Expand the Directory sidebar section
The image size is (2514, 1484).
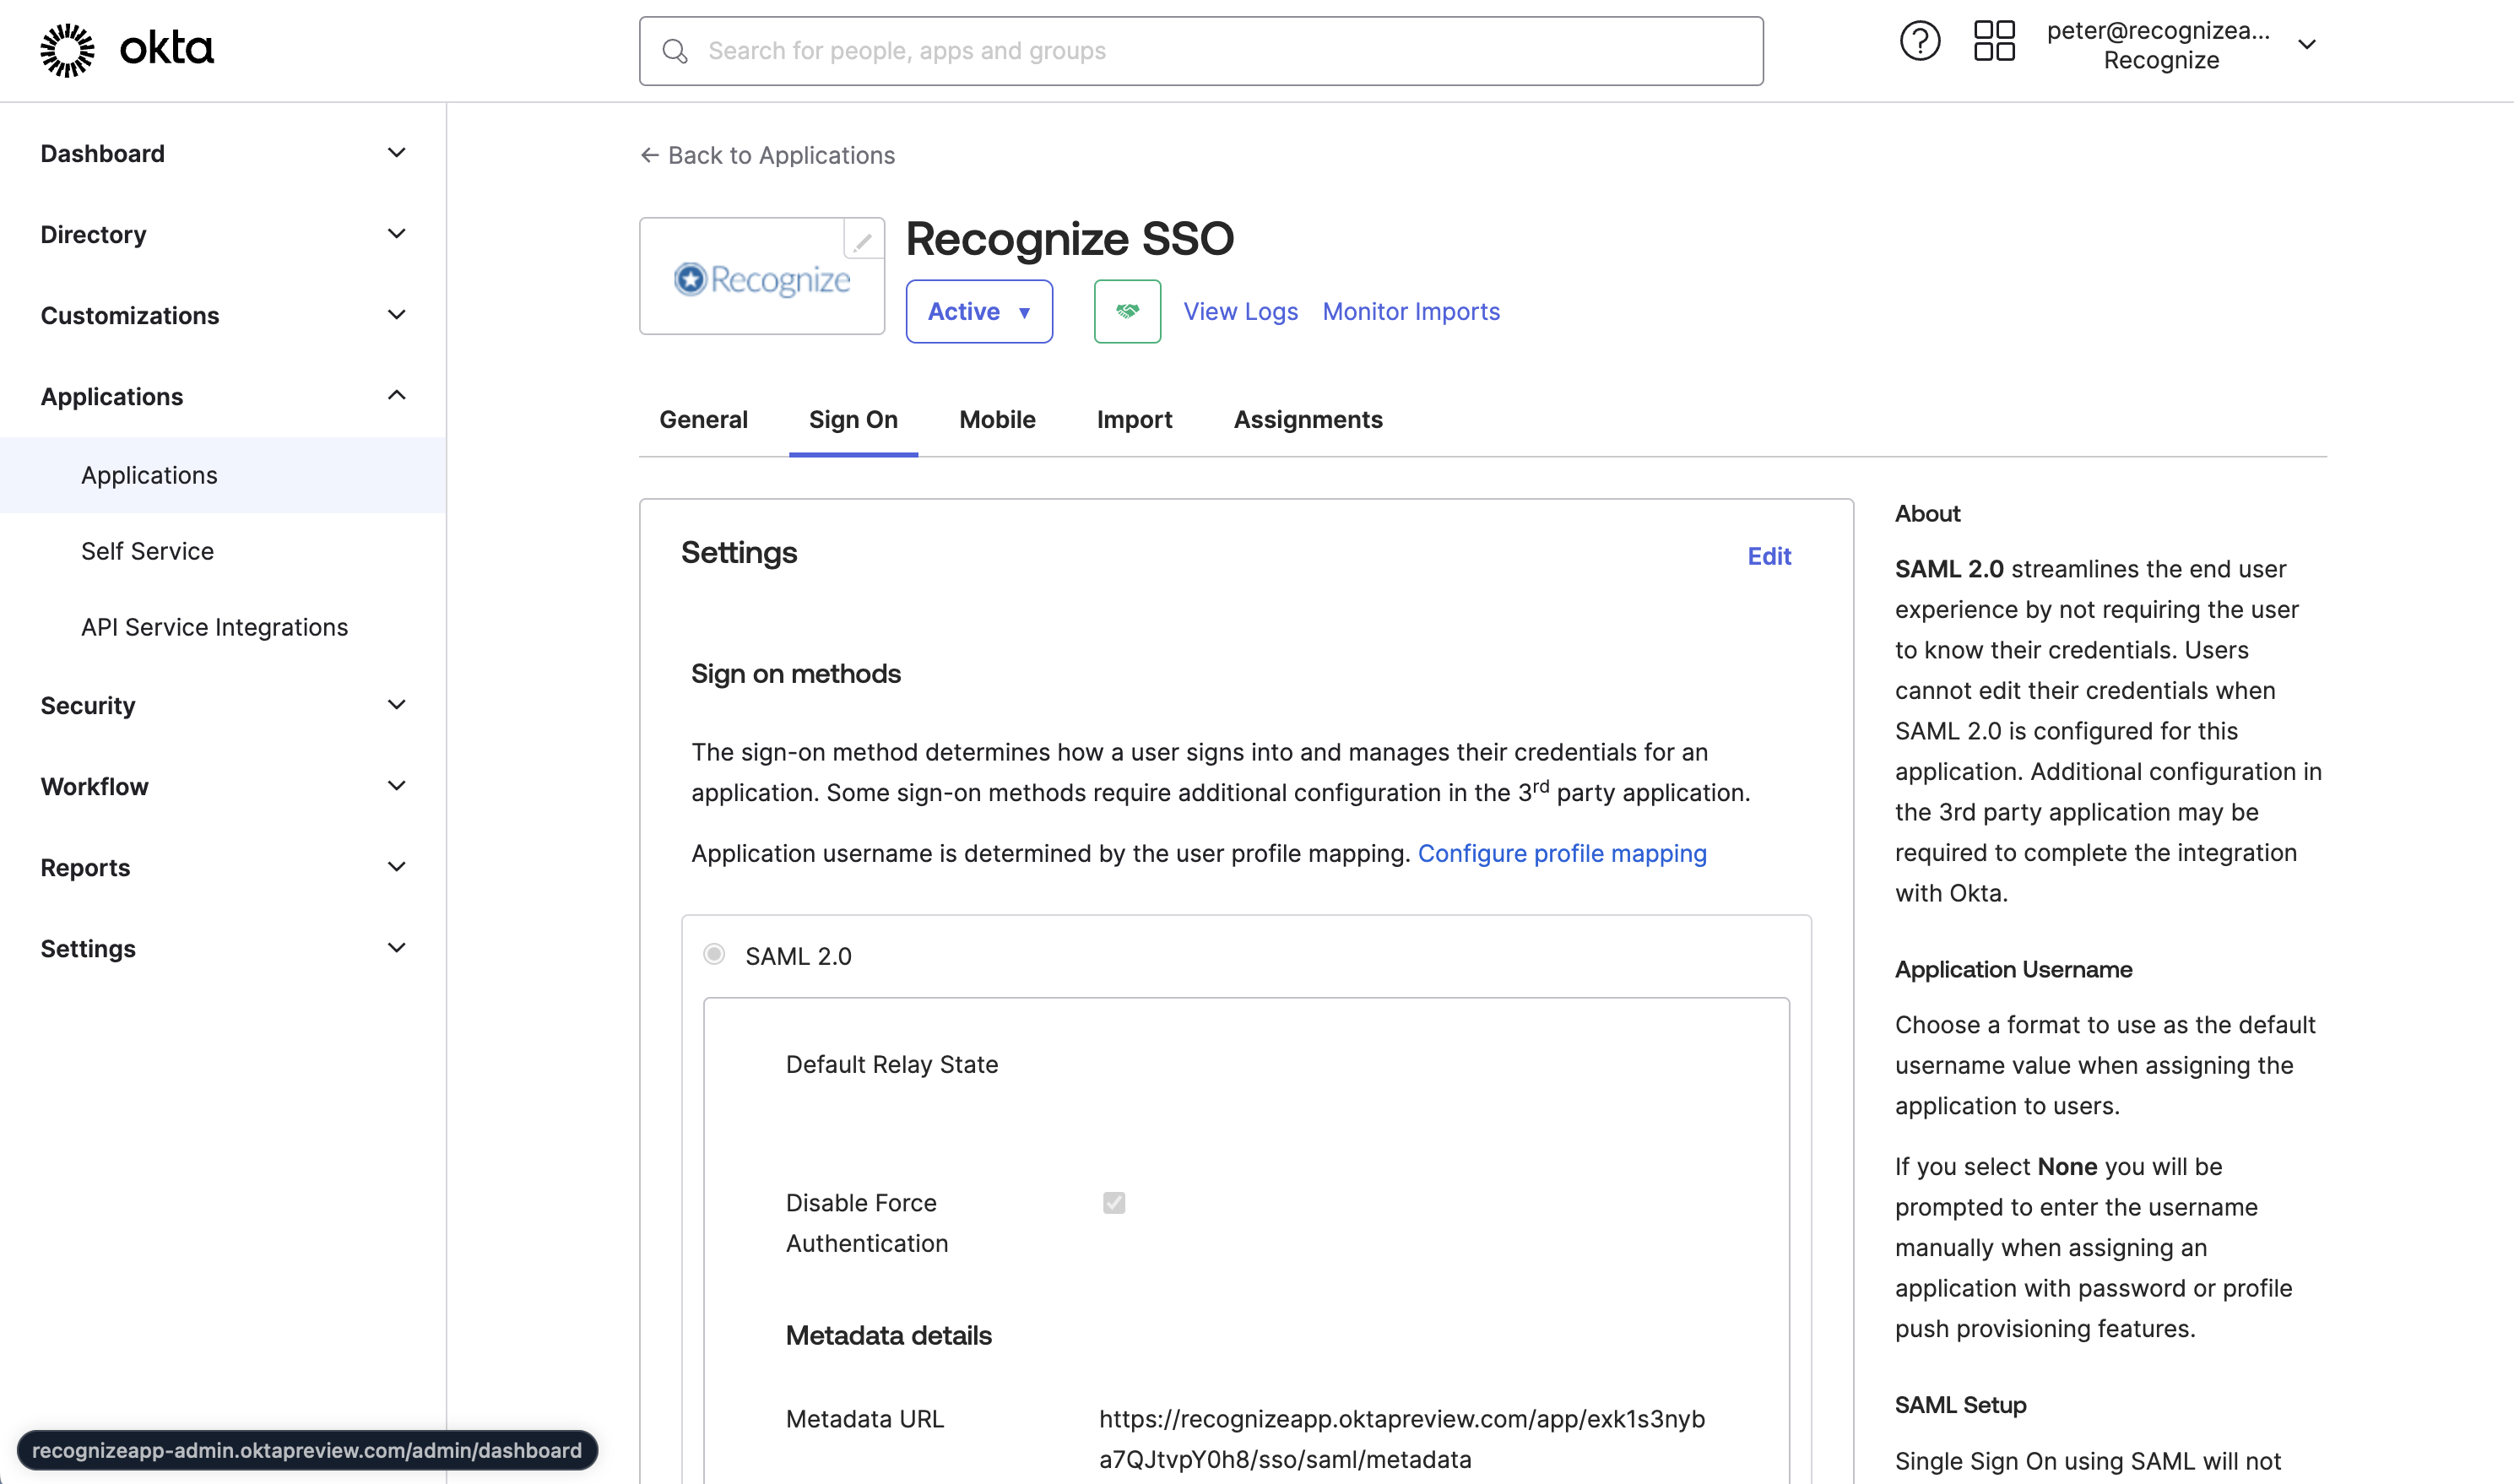(223, 234)
